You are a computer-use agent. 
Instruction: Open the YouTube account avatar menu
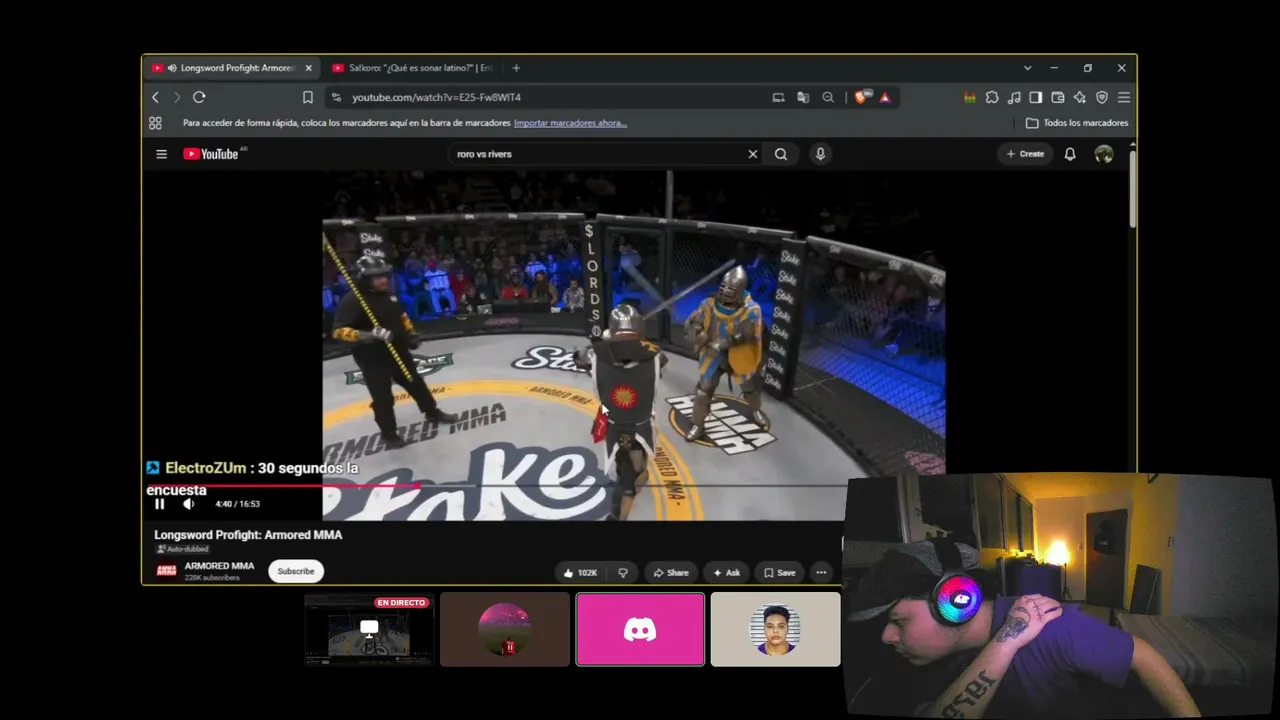click(1104, 154)
